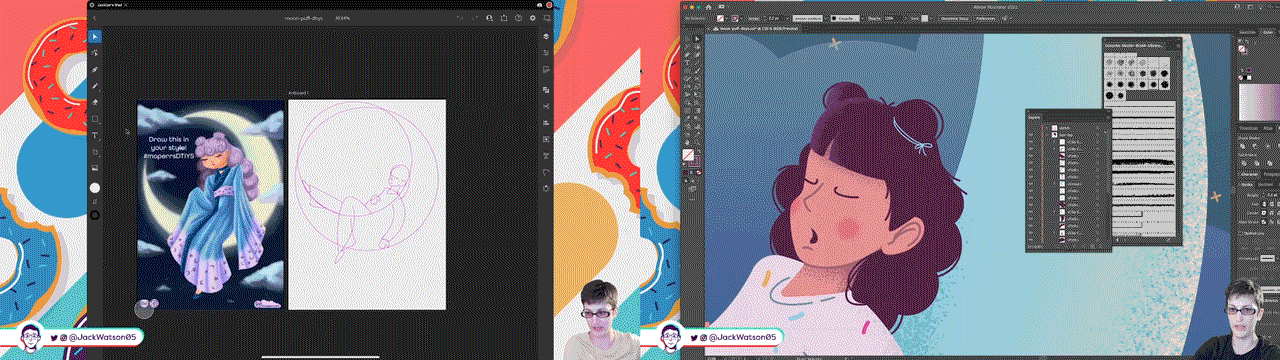
Task: Enable the Dashed Line checkbox in Stroke panel
Action: (x=1241, y=232)
